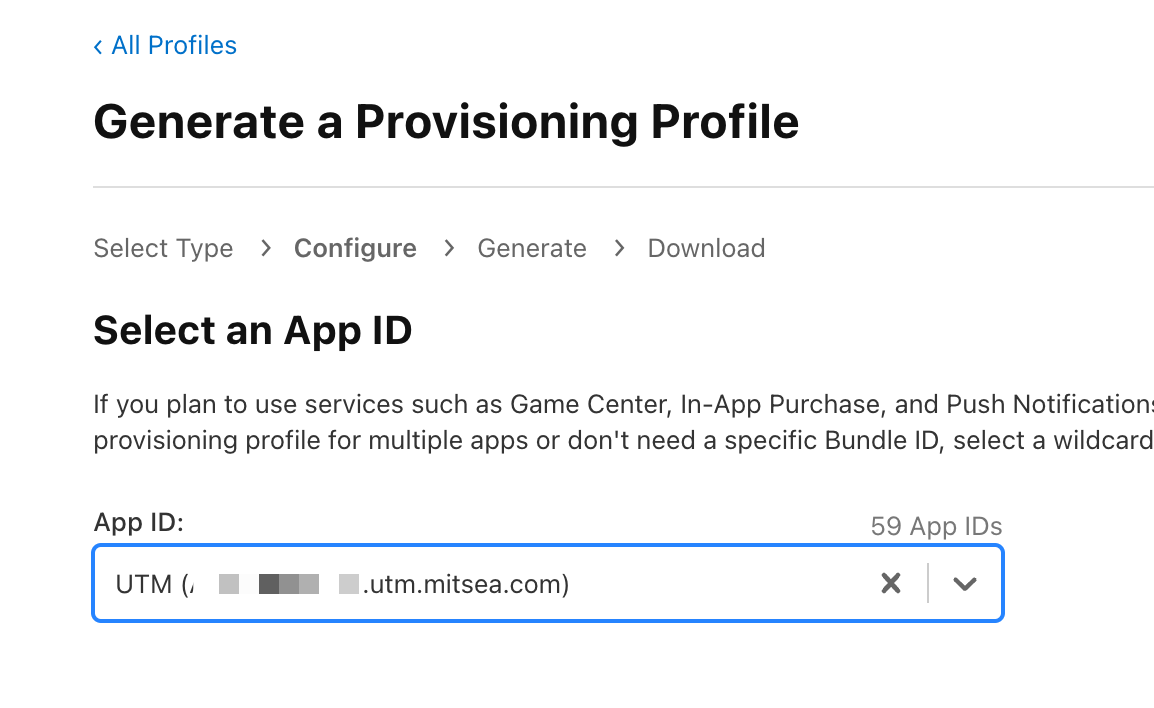This screenshot has height=708, width=1154.
Task: Click the Select an App ID heading
Action: (x=252, y=330)
